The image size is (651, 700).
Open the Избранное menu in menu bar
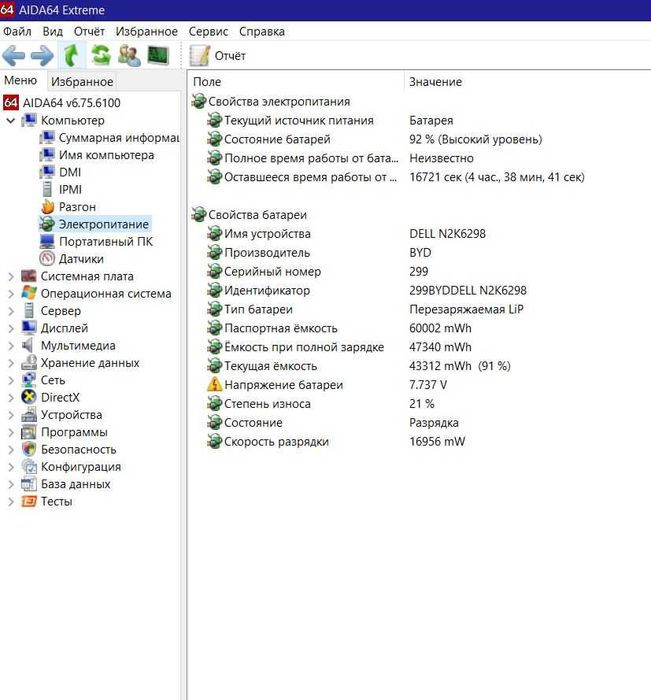point(146,32)
